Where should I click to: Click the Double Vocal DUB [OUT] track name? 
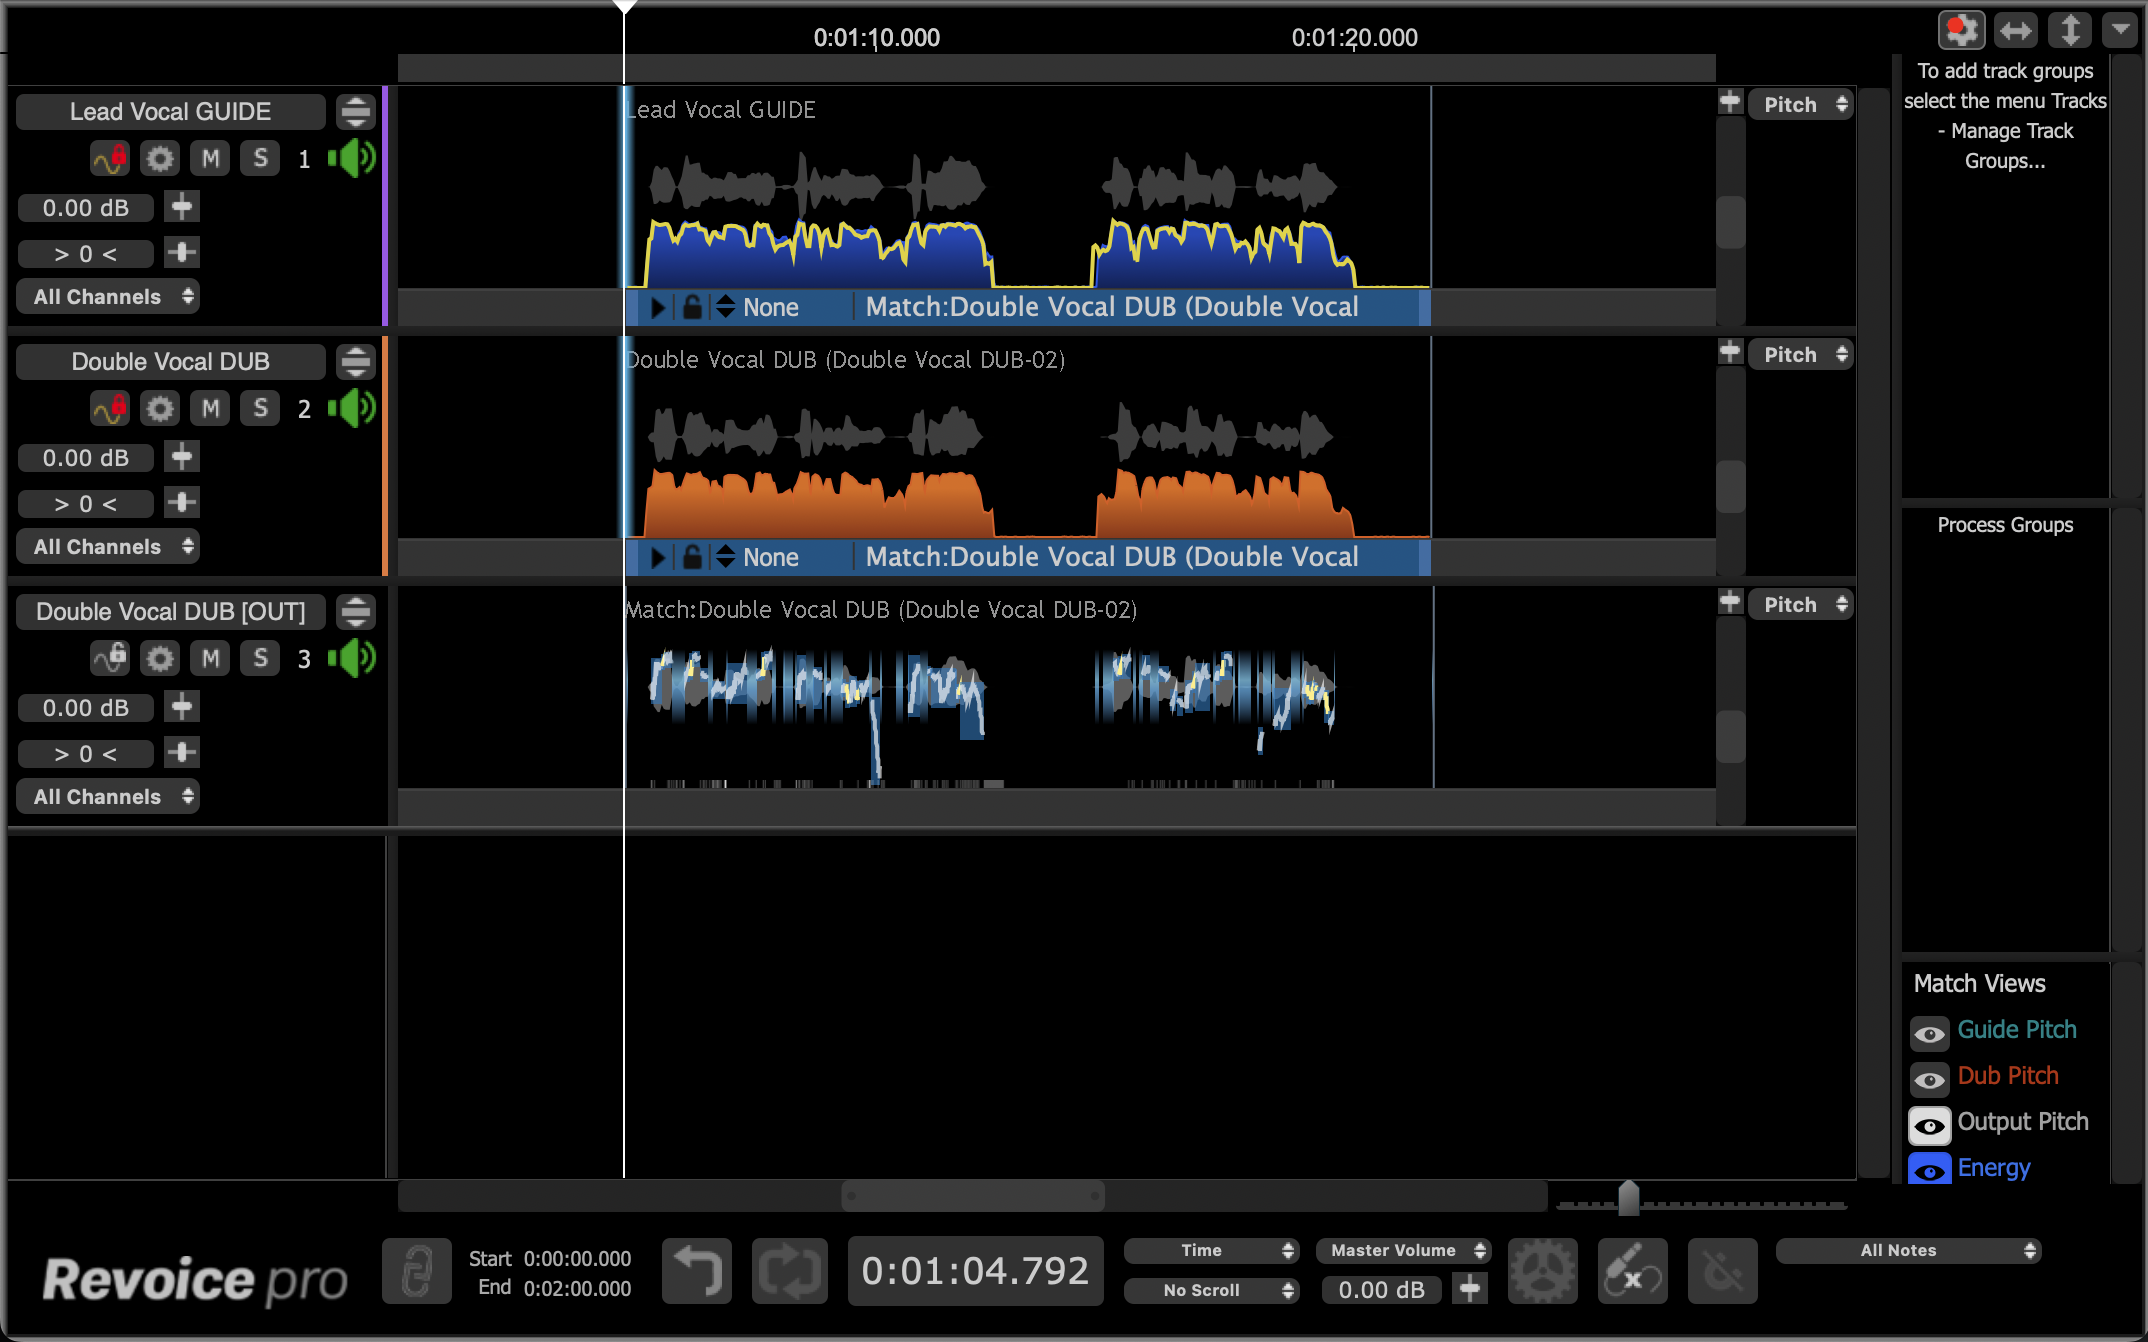click(x=170, y=611)
